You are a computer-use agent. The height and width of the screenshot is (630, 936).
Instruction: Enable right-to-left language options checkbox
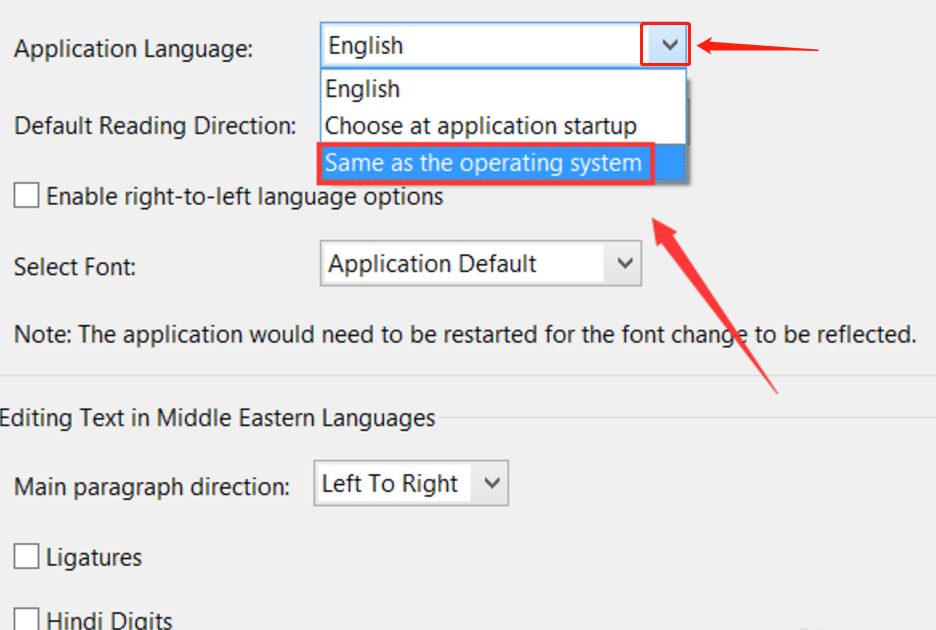click(x=27, y=196)
